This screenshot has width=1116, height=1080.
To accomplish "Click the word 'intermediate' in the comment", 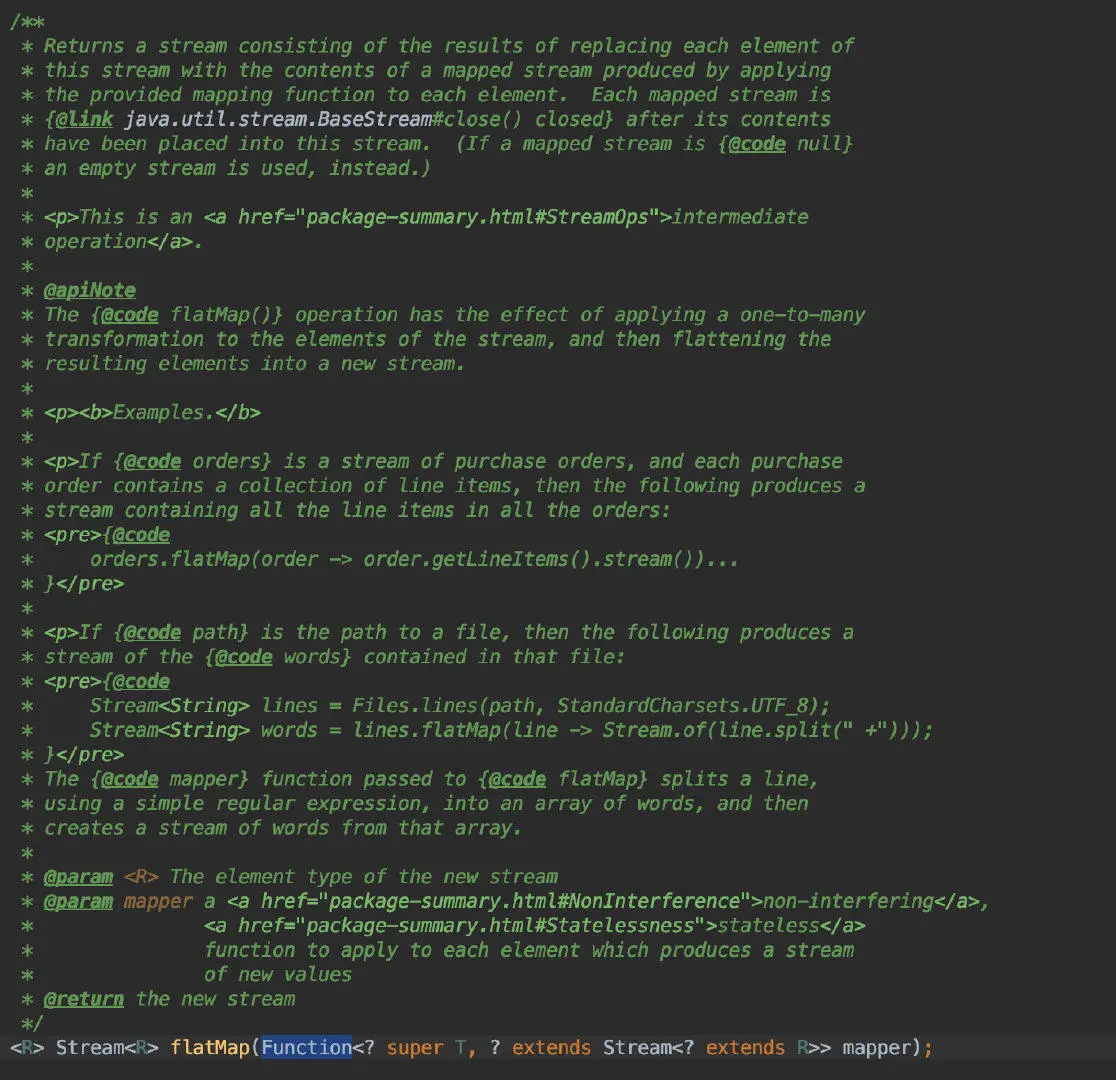I will tap(740, 216).
